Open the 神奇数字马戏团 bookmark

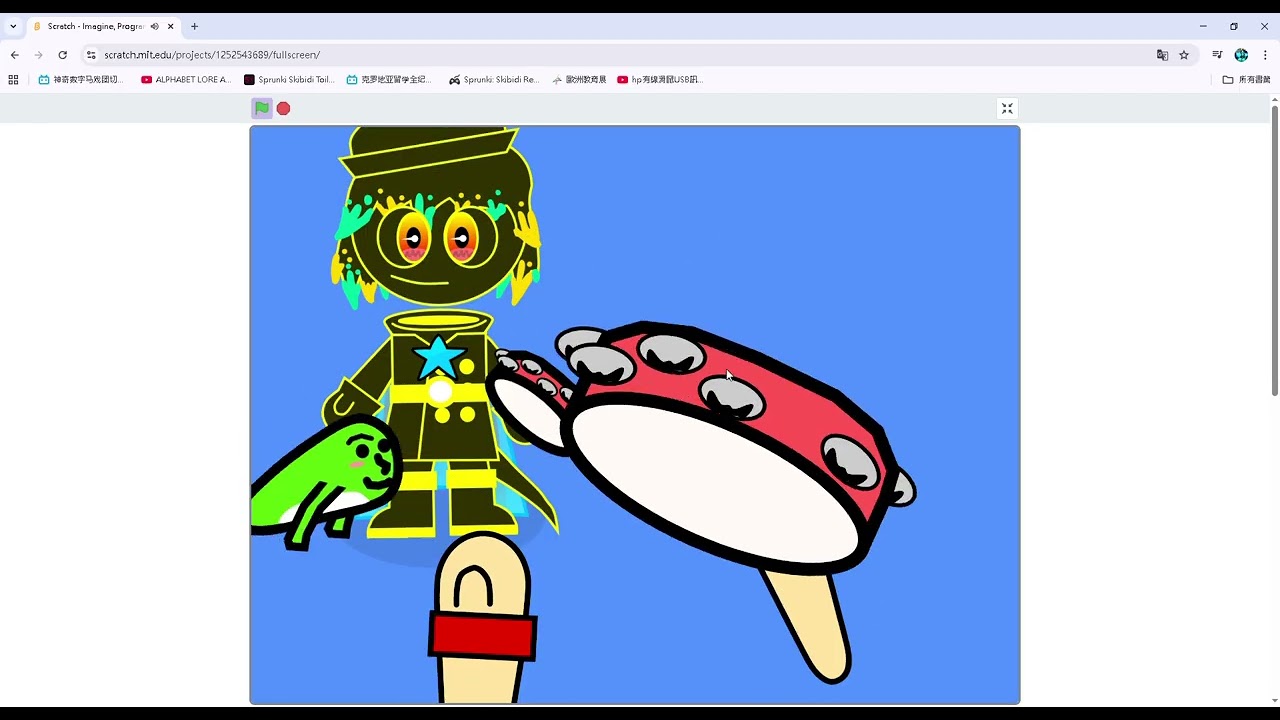coord(80,79)
